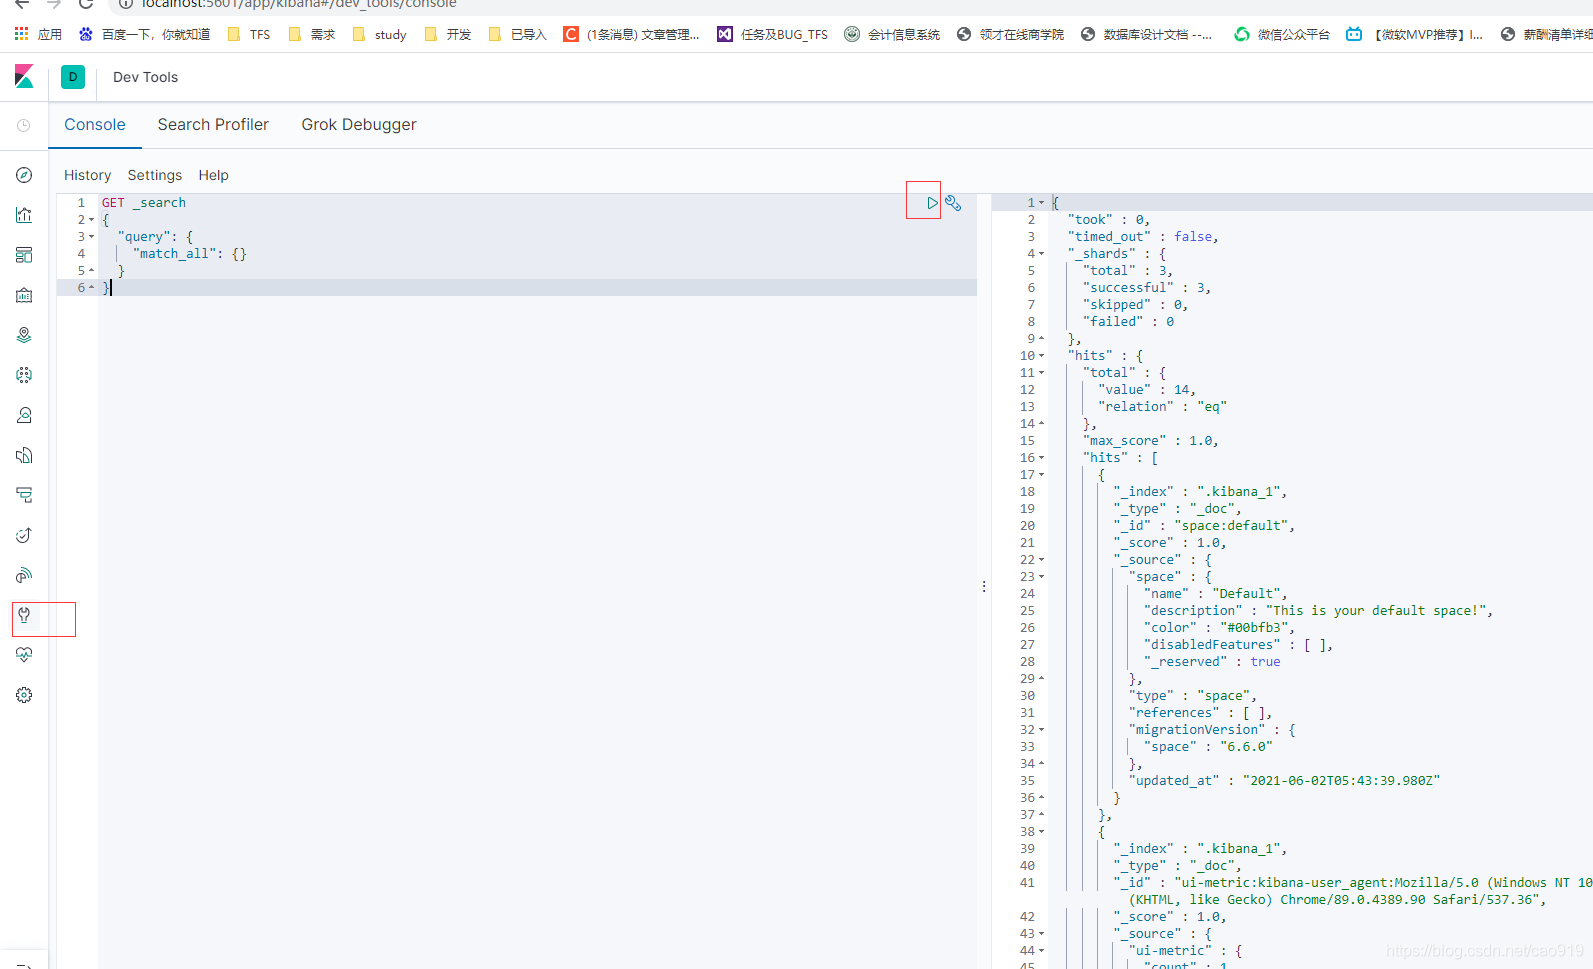Open console Help
The image size is (1593, 969).
214,175
